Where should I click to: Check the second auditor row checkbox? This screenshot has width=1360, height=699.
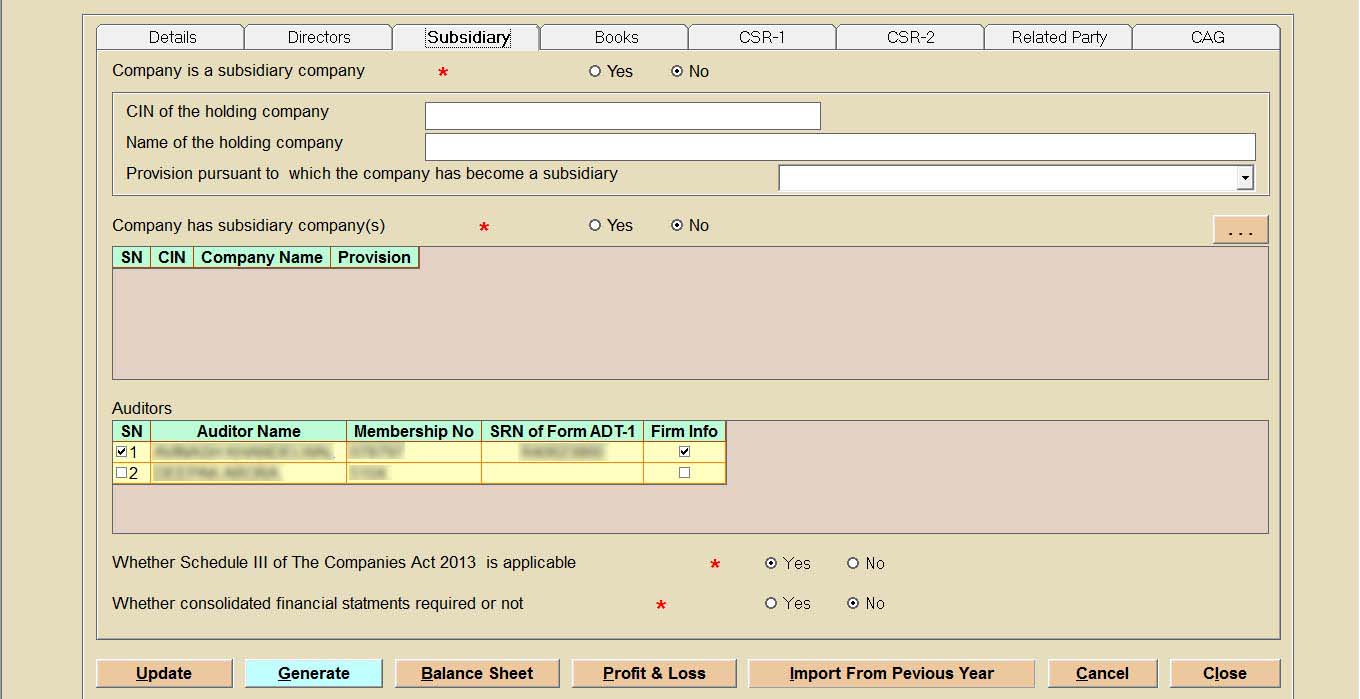[122, 473]
